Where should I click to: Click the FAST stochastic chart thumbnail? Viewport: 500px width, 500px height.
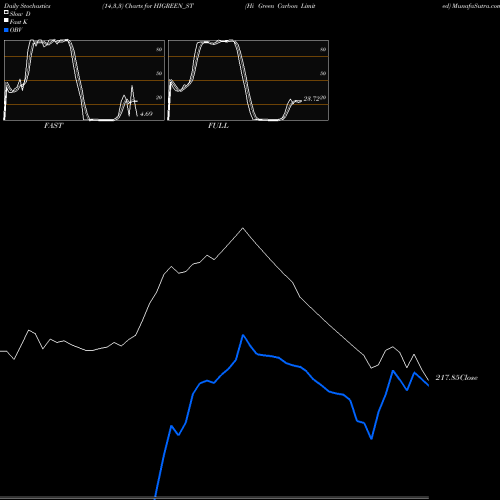(84, 80)
